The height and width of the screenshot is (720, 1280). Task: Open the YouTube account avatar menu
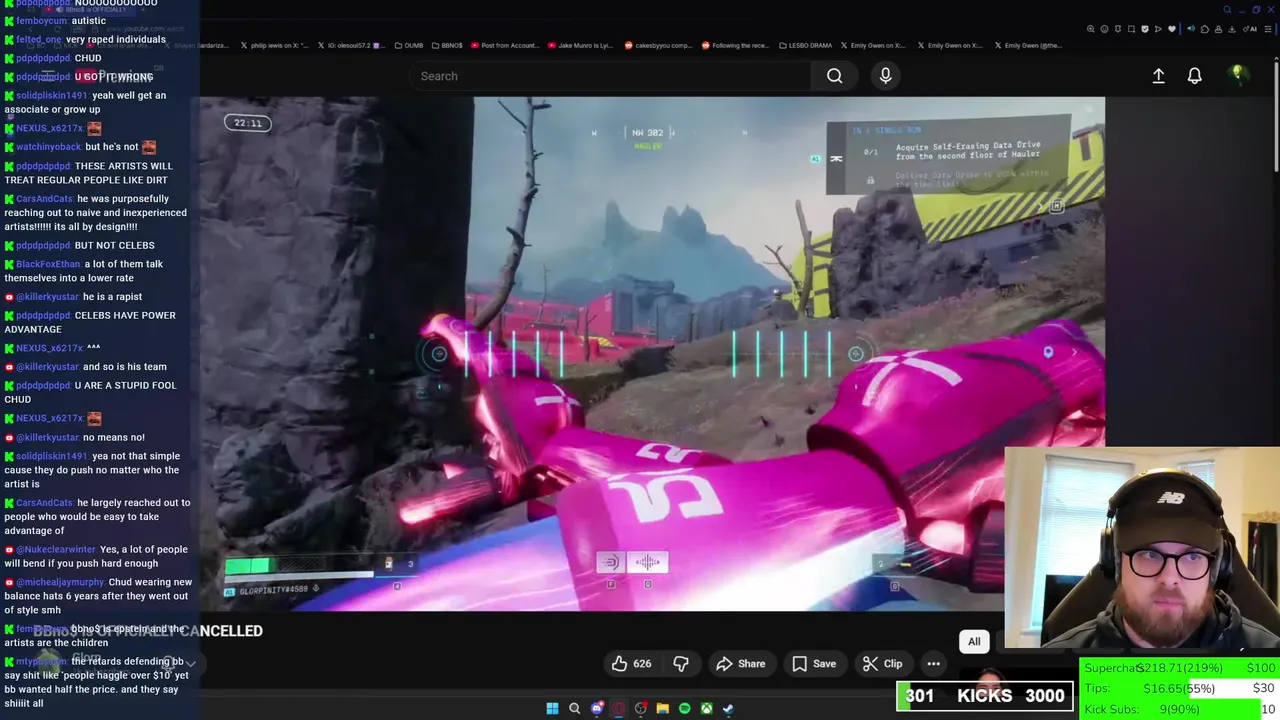1238,75
